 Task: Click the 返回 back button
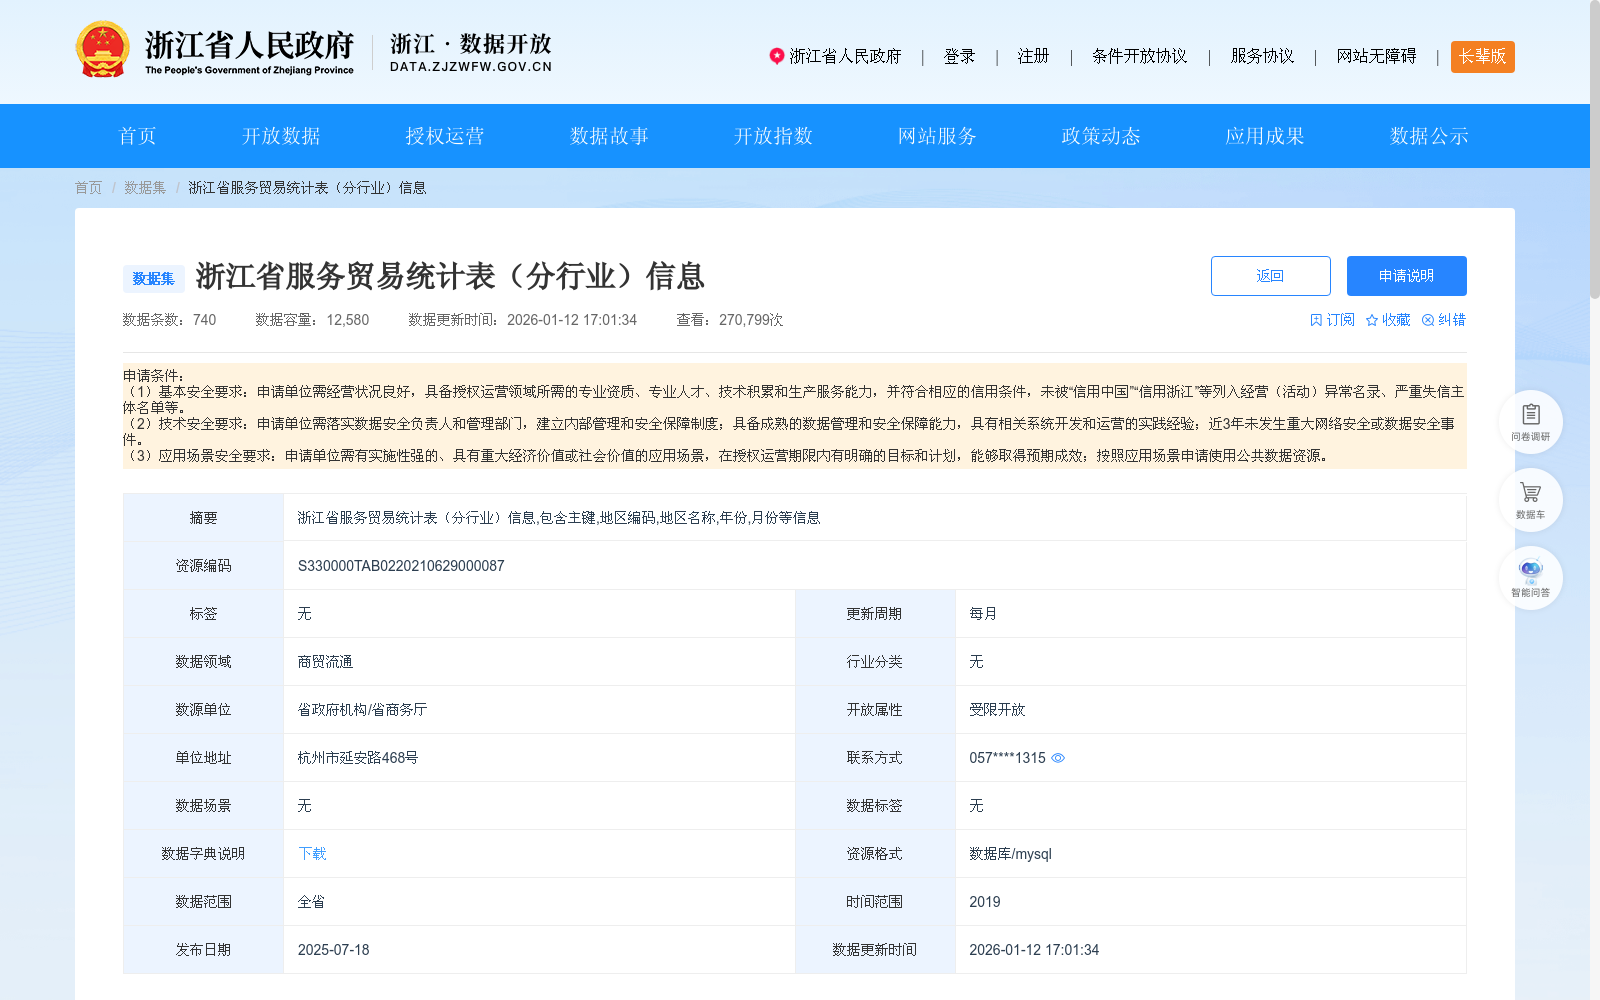tap(1270, 276)
